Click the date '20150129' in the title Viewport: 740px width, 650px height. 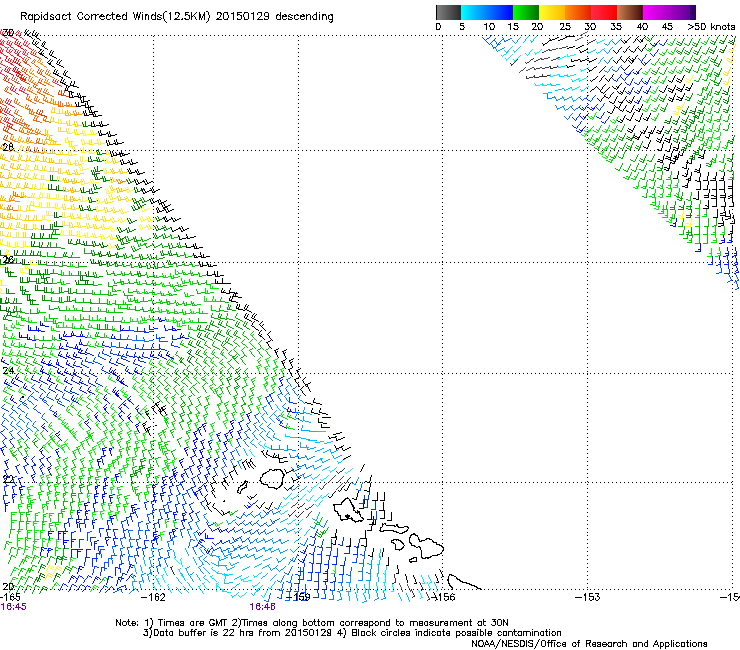point(242,17)
